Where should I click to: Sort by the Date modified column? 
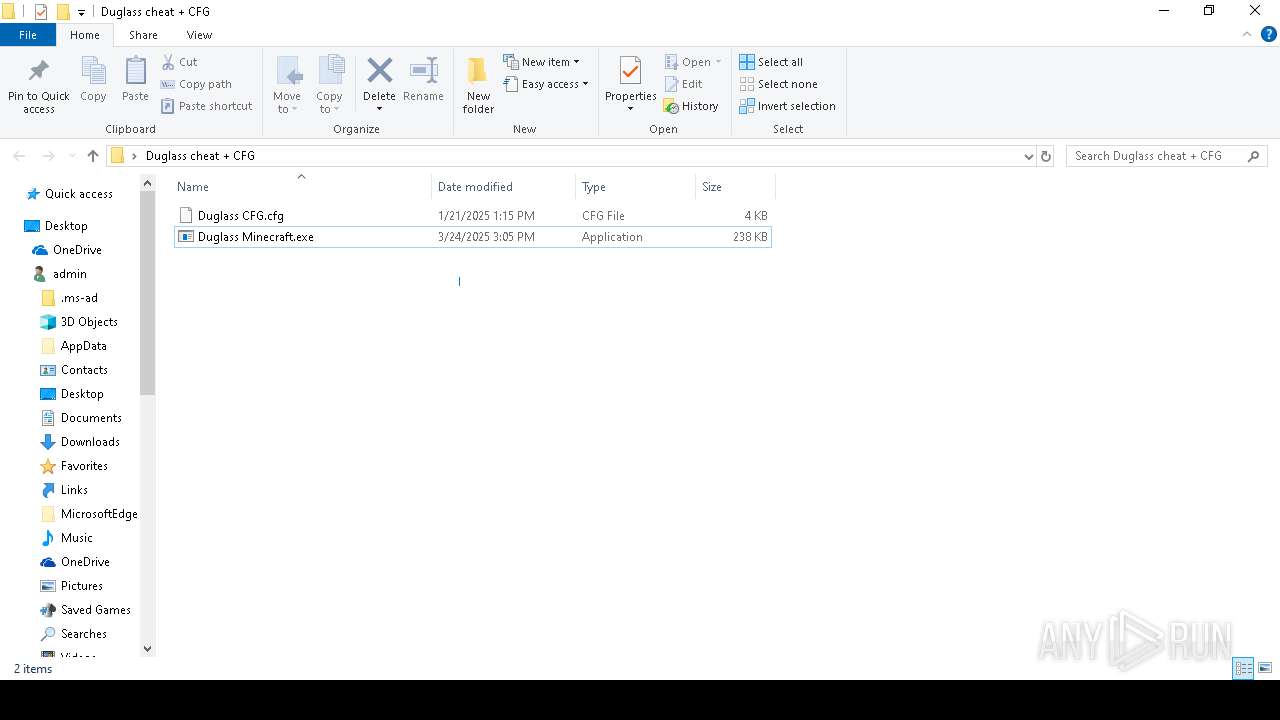[504, 187]
